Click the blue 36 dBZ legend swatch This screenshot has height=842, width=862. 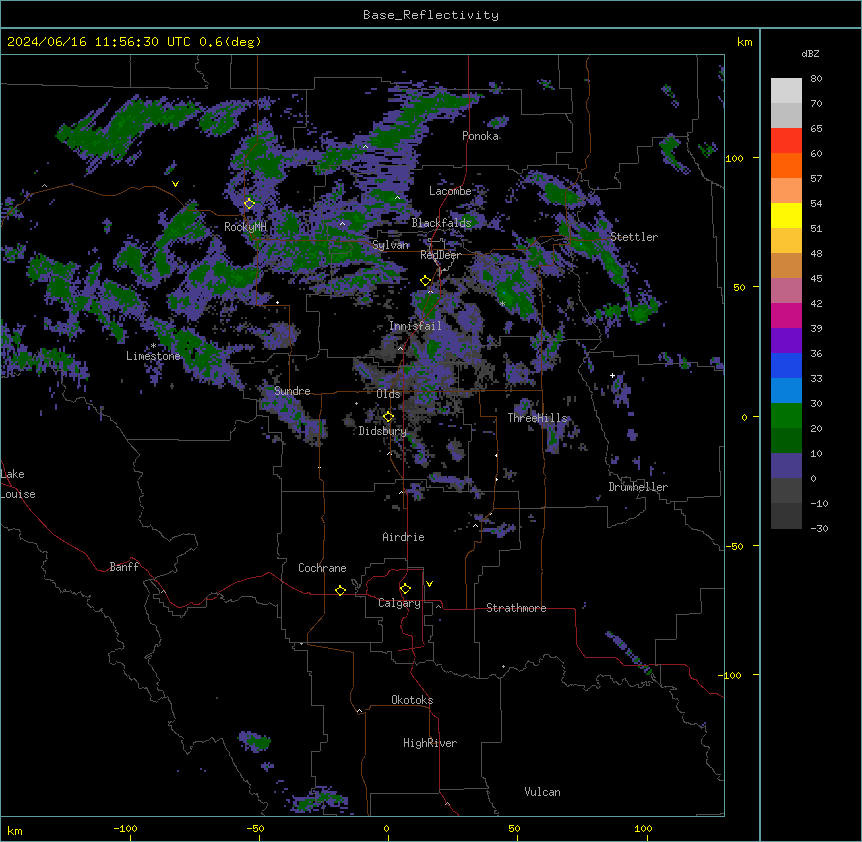[x=786, y=365]
